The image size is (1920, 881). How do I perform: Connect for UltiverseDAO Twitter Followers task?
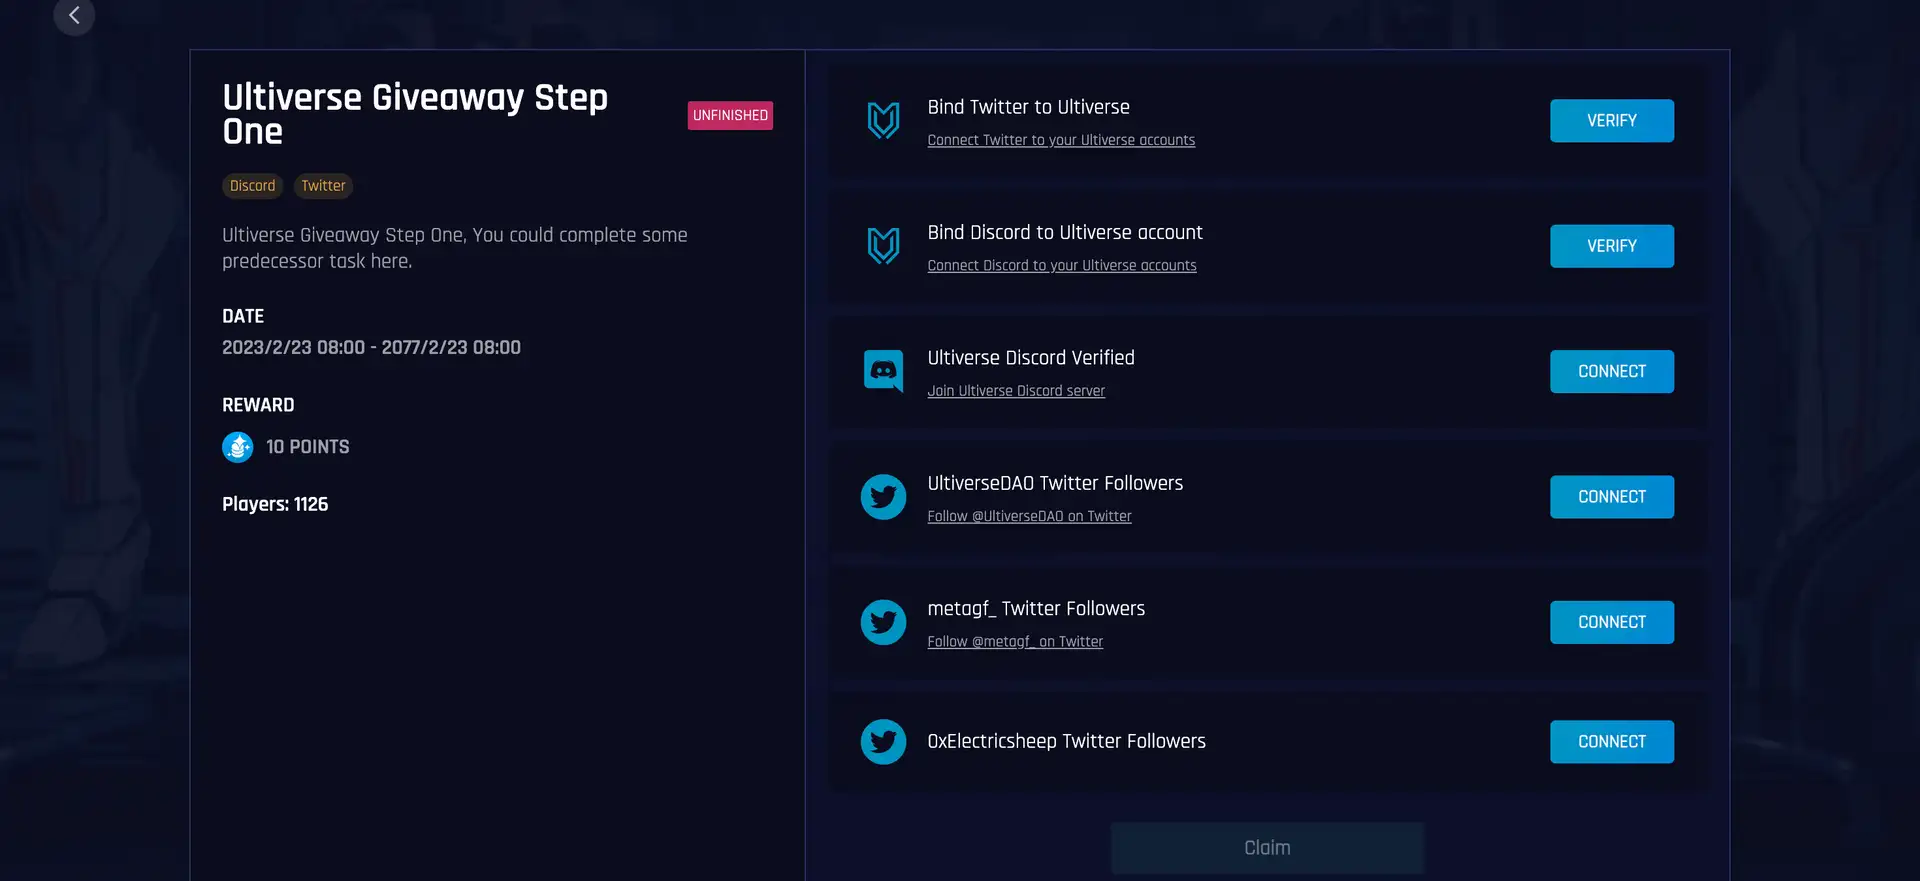1611,497
